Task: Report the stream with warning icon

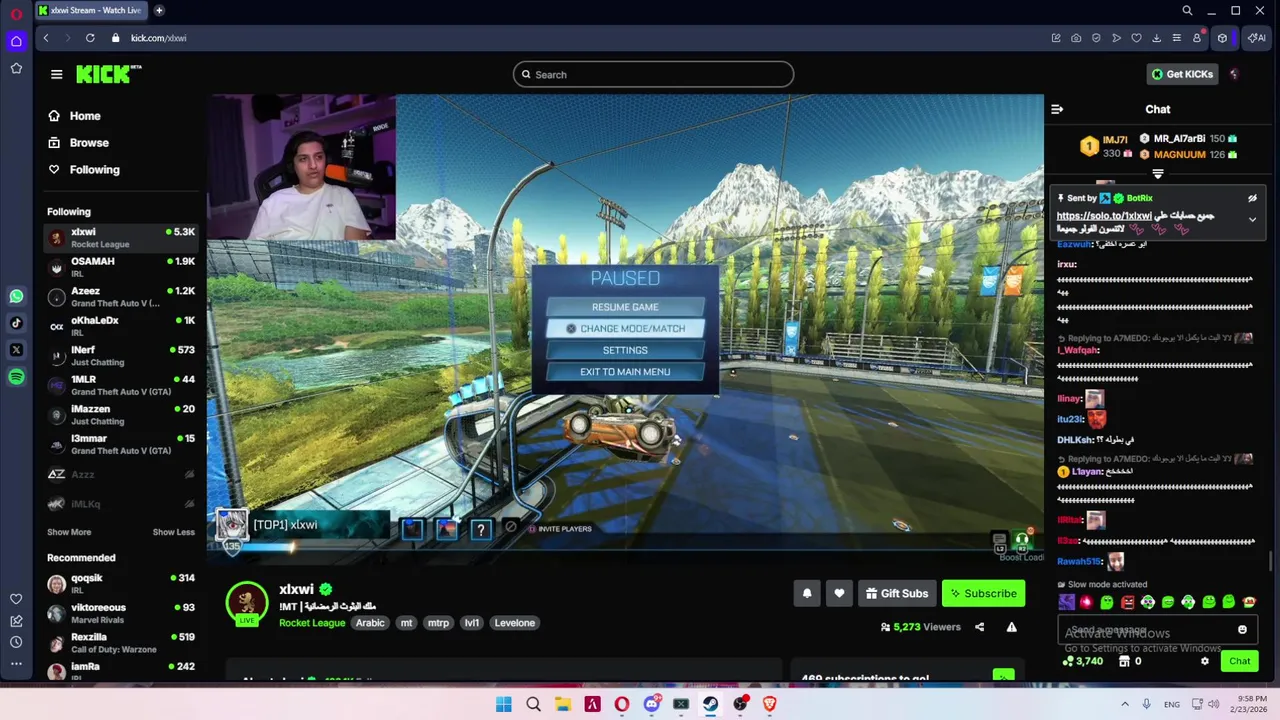Action: [x=1011, y=627]
